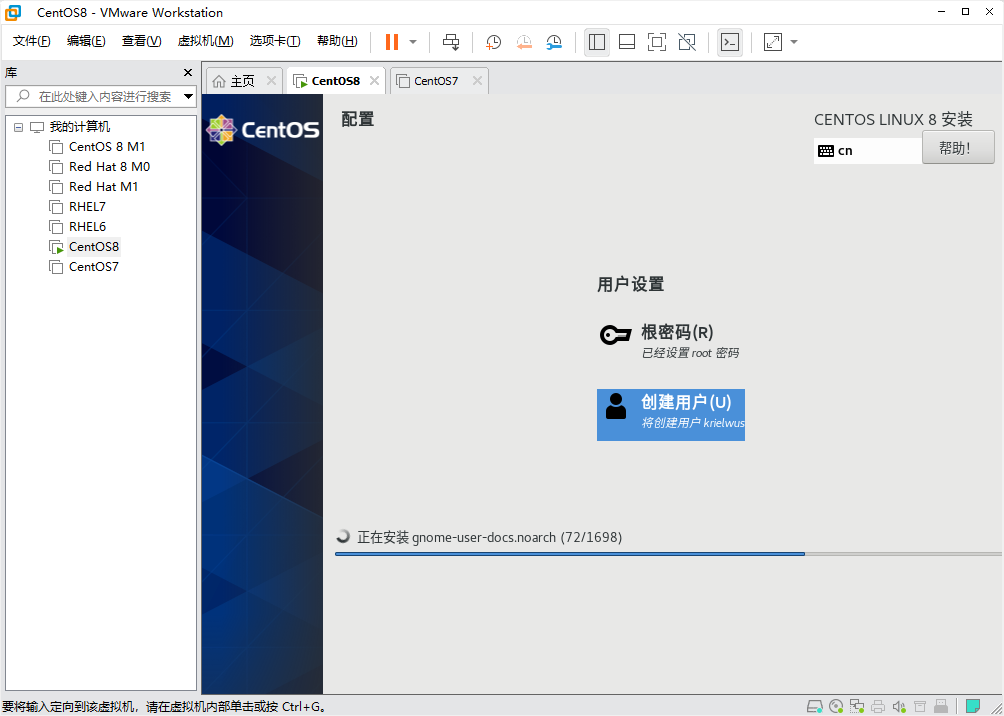Send Ctrl+Alt+Del to the virtual machine
The image size is (1004, 716).
click(451, 42)
